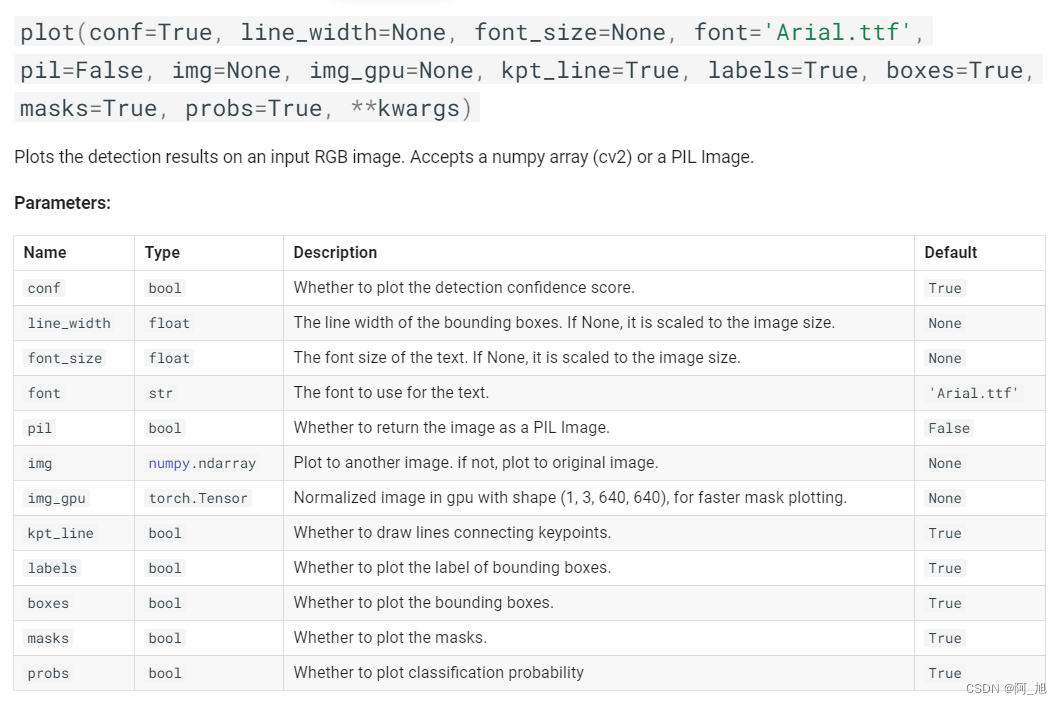The height and width of the screenshot is (704, 1062).
Task: Click the Default column header
Action: point(950,252)
